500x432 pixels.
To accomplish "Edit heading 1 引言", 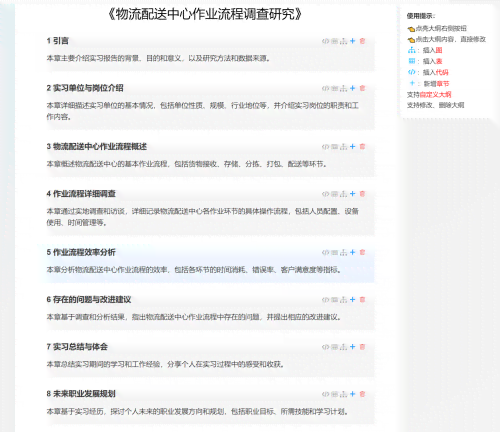I will pyautogui.click(x=58, y=41).
